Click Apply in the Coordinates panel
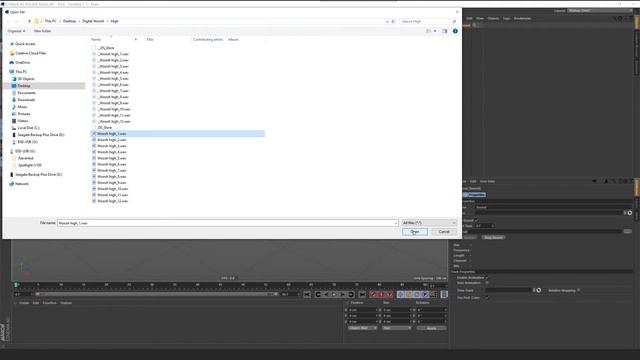This screenshot has width=640, height=360. coord(431,328)
